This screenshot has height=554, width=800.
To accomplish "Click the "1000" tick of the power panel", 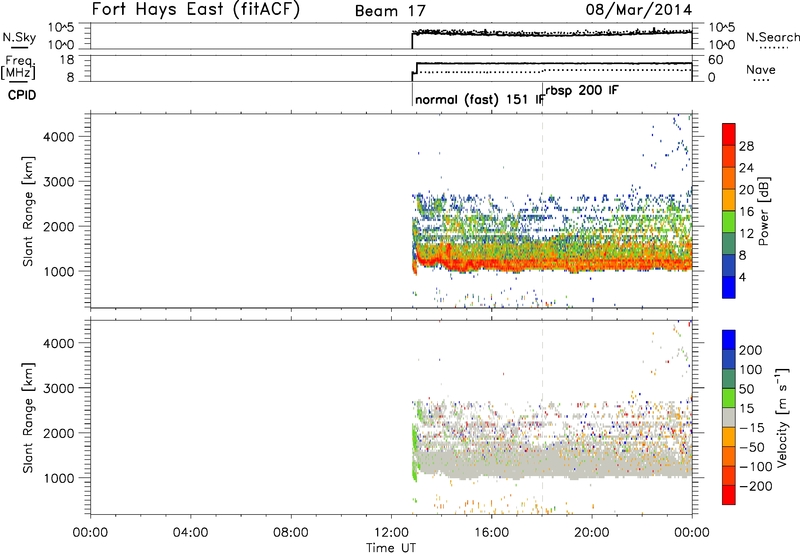I will click(59, 272).
